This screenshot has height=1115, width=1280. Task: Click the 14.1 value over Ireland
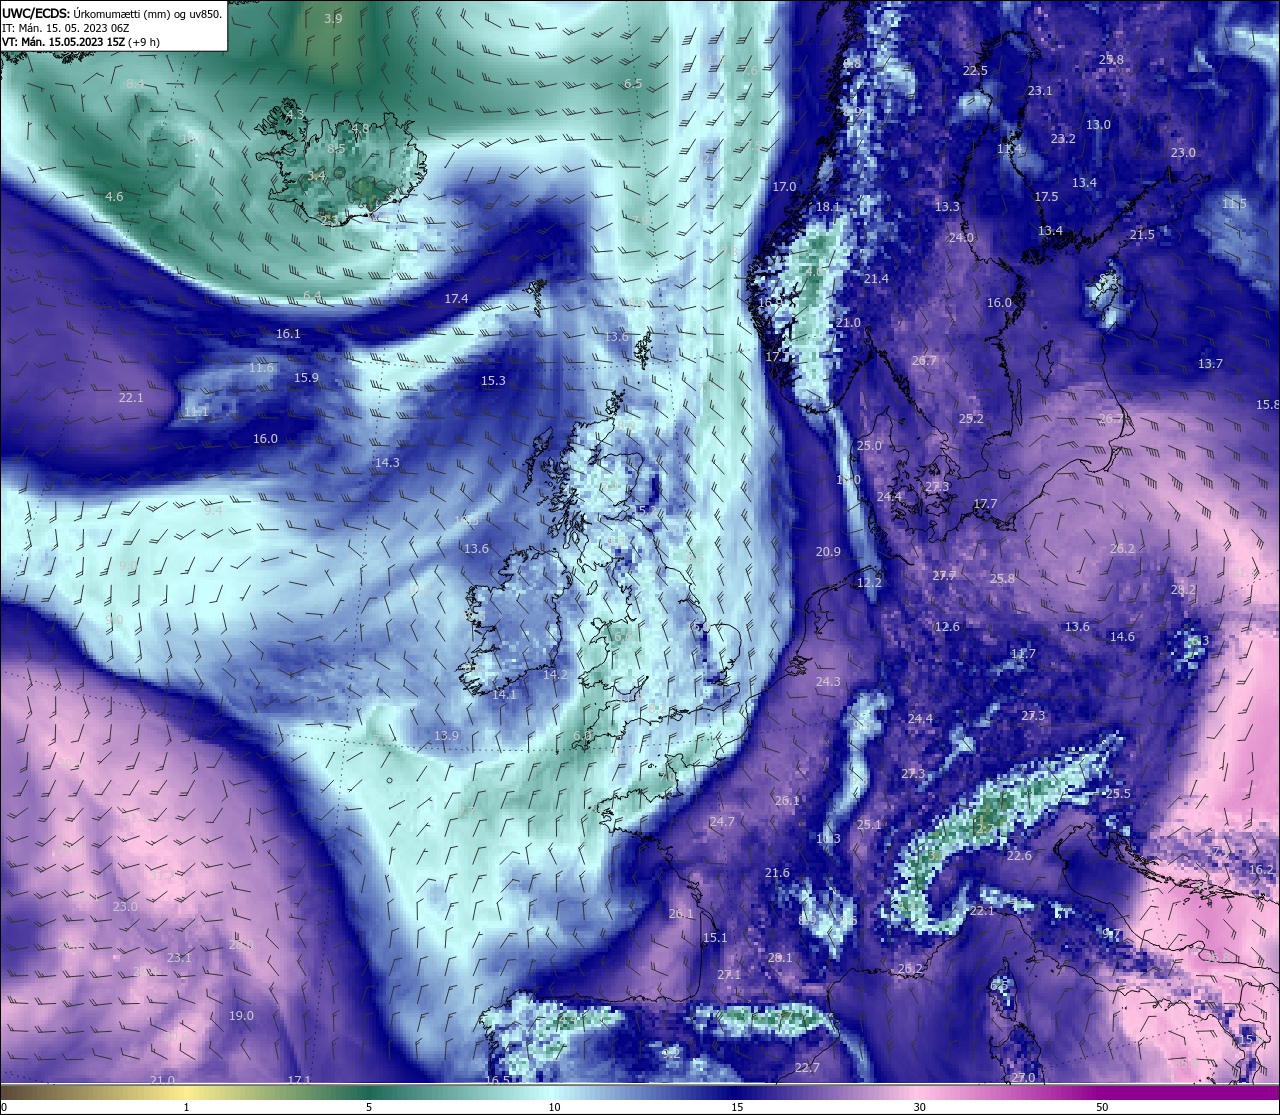[504, 694]
